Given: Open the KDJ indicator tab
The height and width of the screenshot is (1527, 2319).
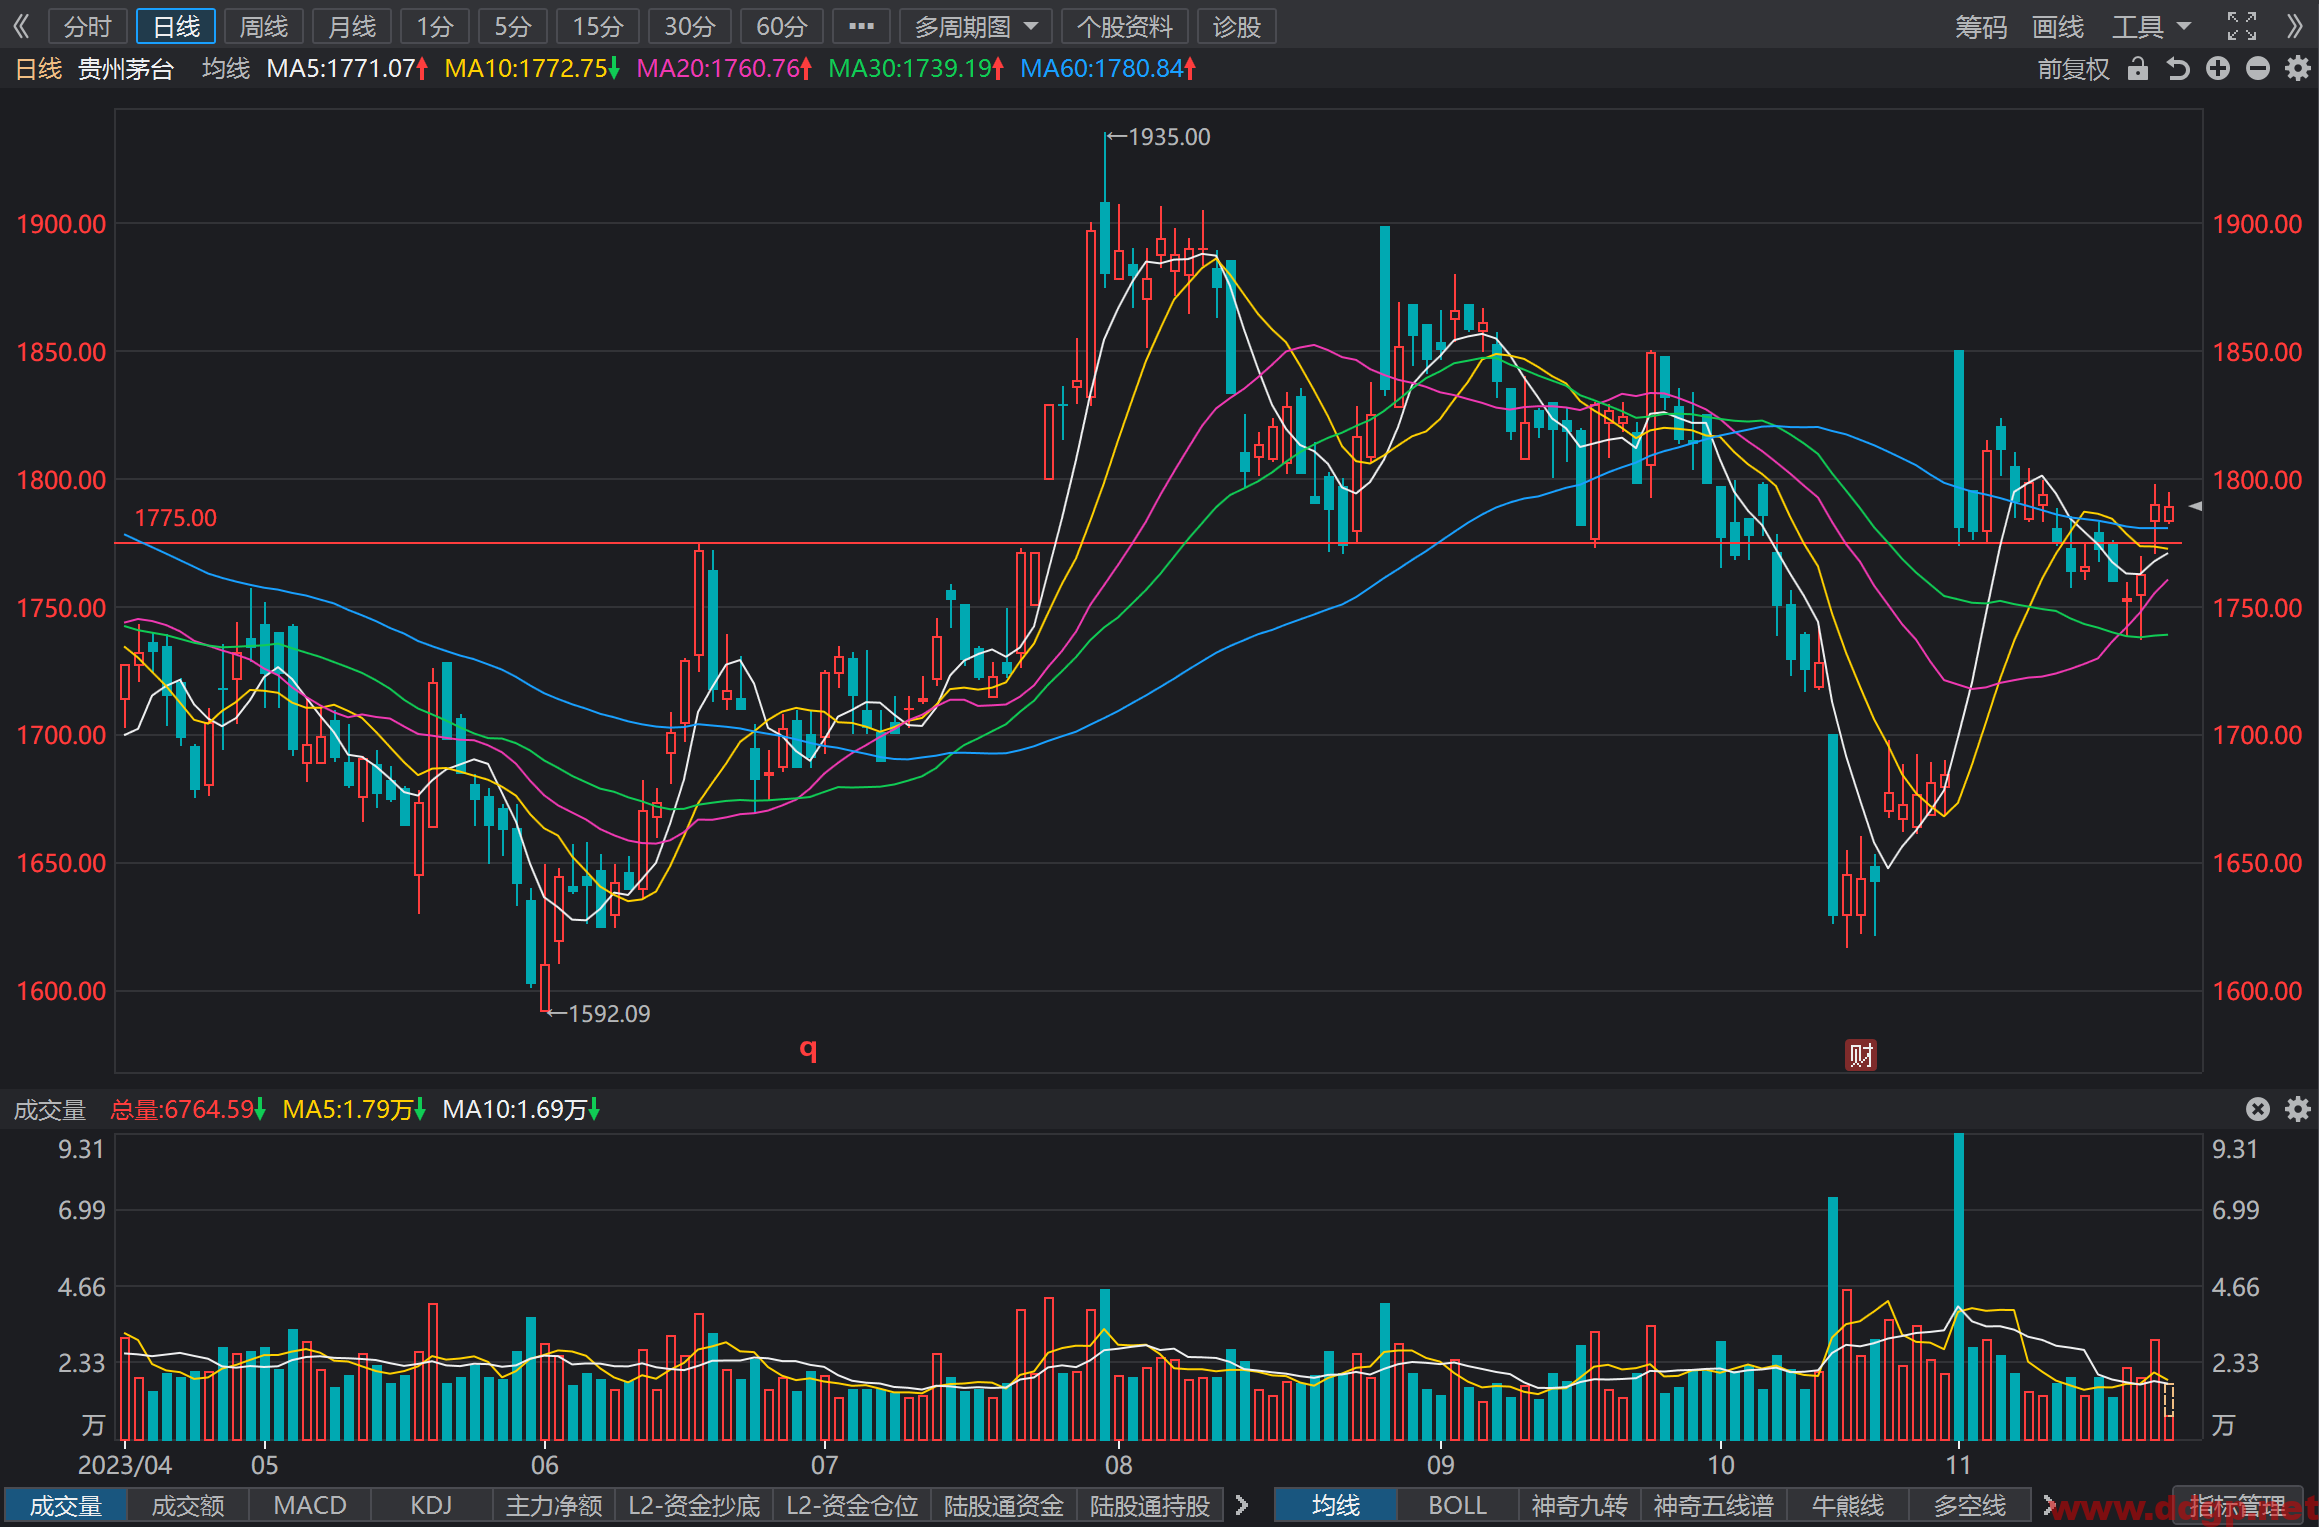Looking at the screenshot, I should [432, 1505].
